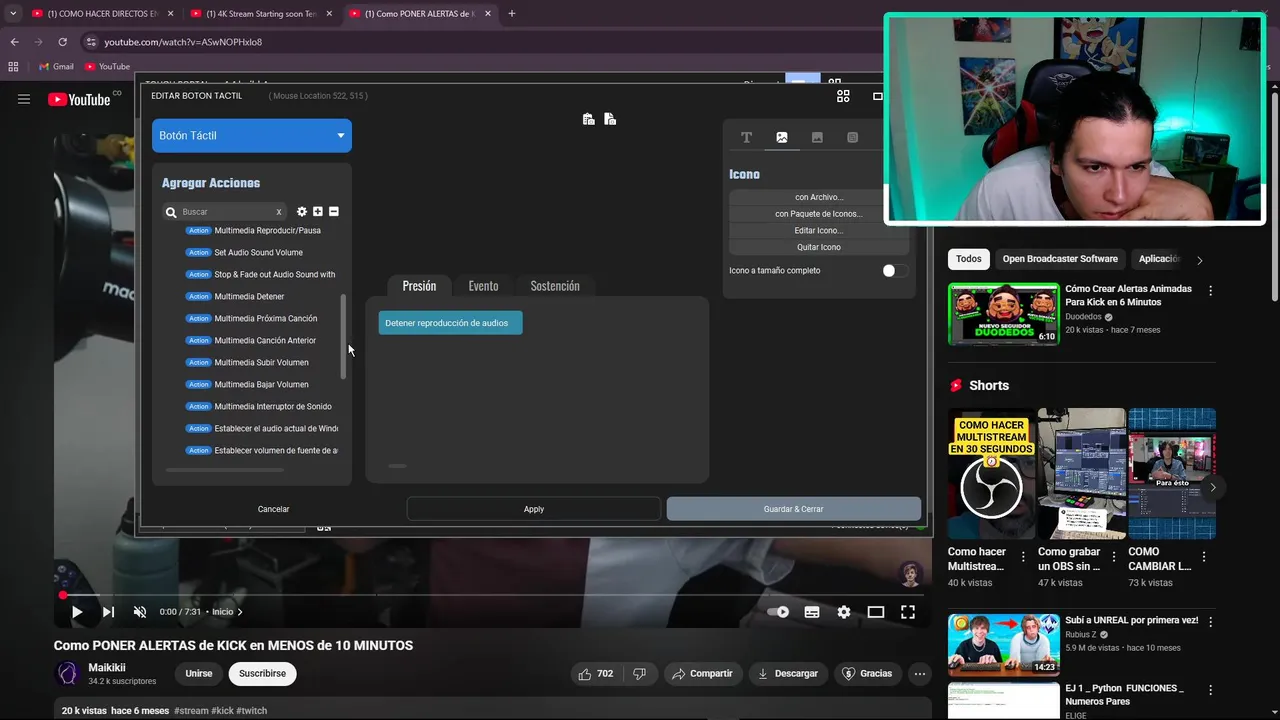
Task: Click Cancelar in the edit dialog
Action: pos(273,509)
